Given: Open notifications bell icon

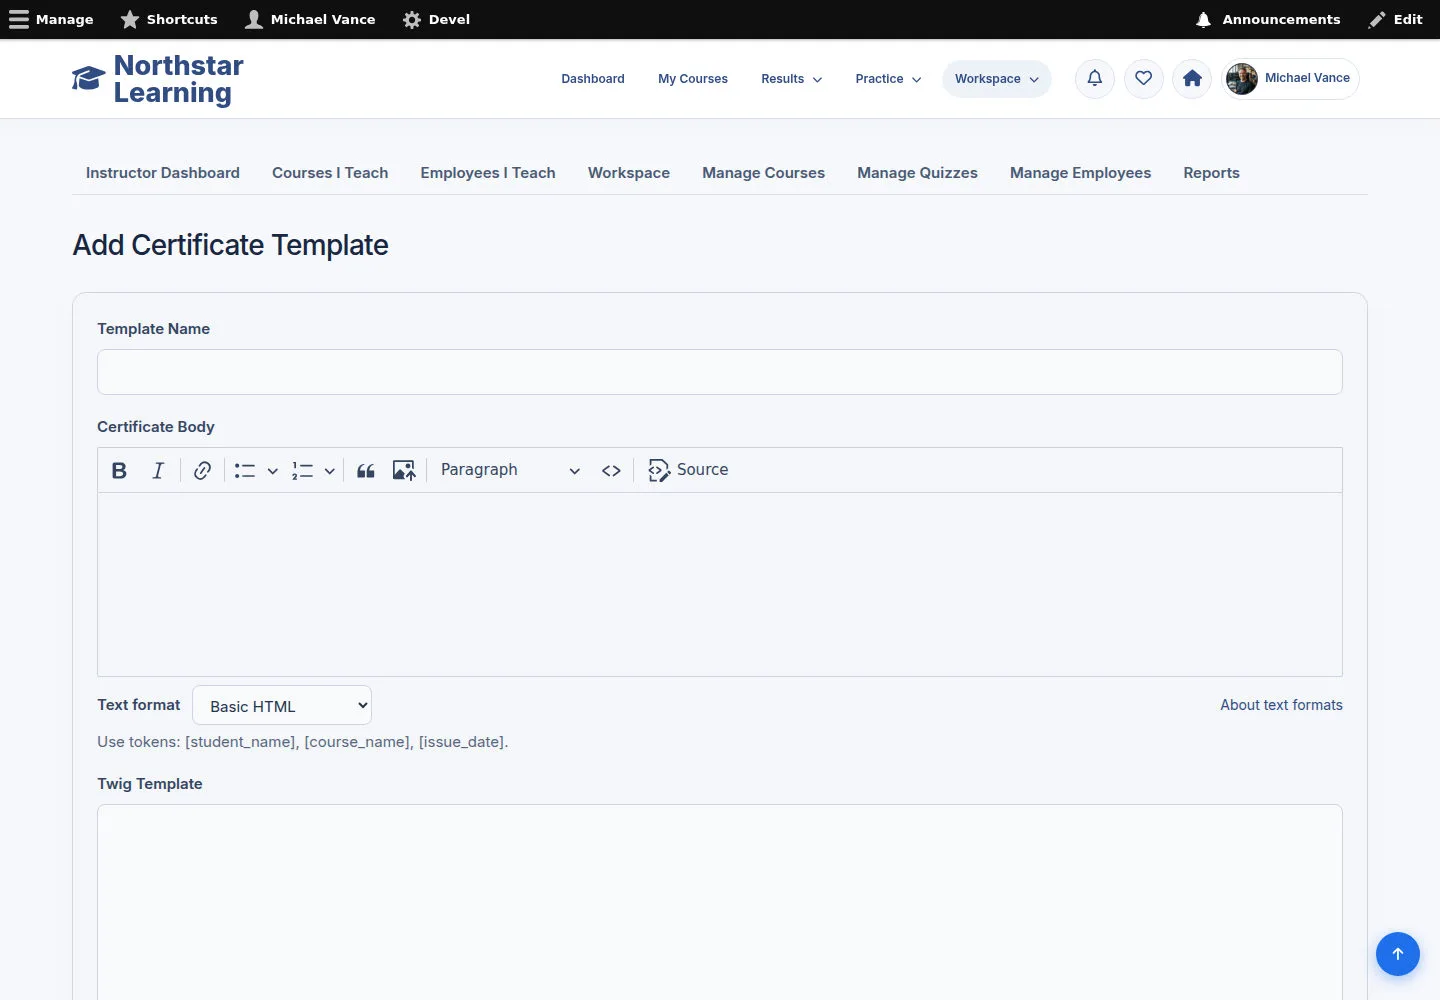Looking at the screenshot, I should (1095, 79).
